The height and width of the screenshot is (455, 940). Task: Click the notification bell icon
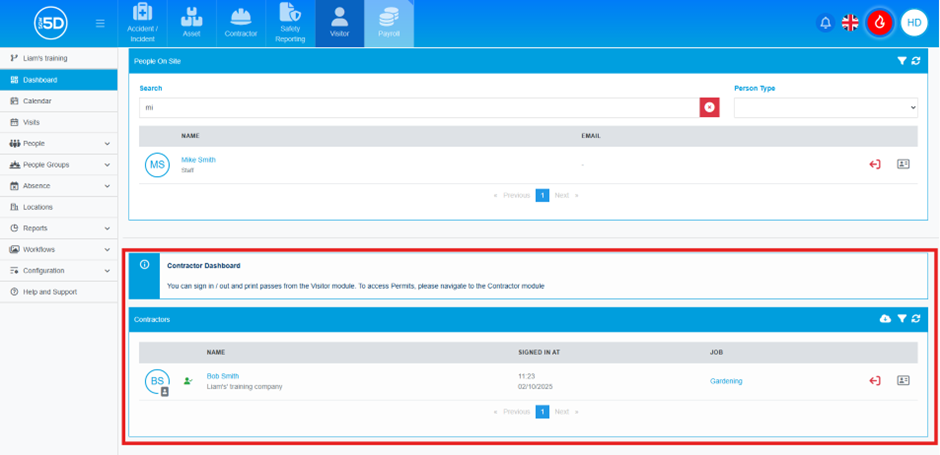(x=825, y=23)
